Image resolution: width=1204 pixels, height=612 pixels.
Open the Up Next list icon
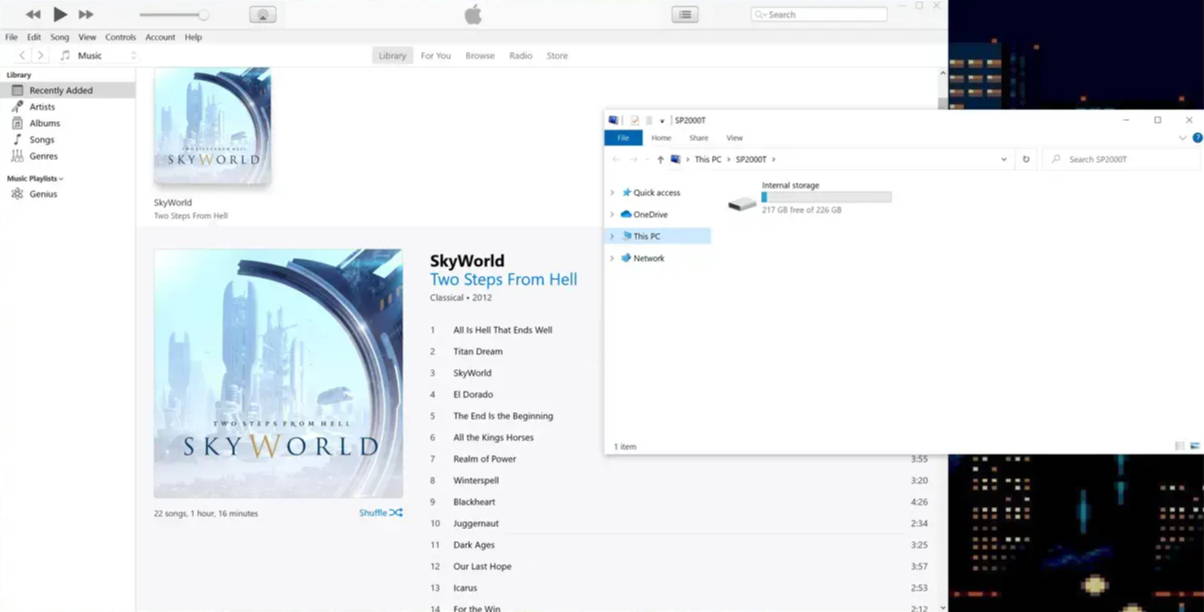click(x=685, y=15)
